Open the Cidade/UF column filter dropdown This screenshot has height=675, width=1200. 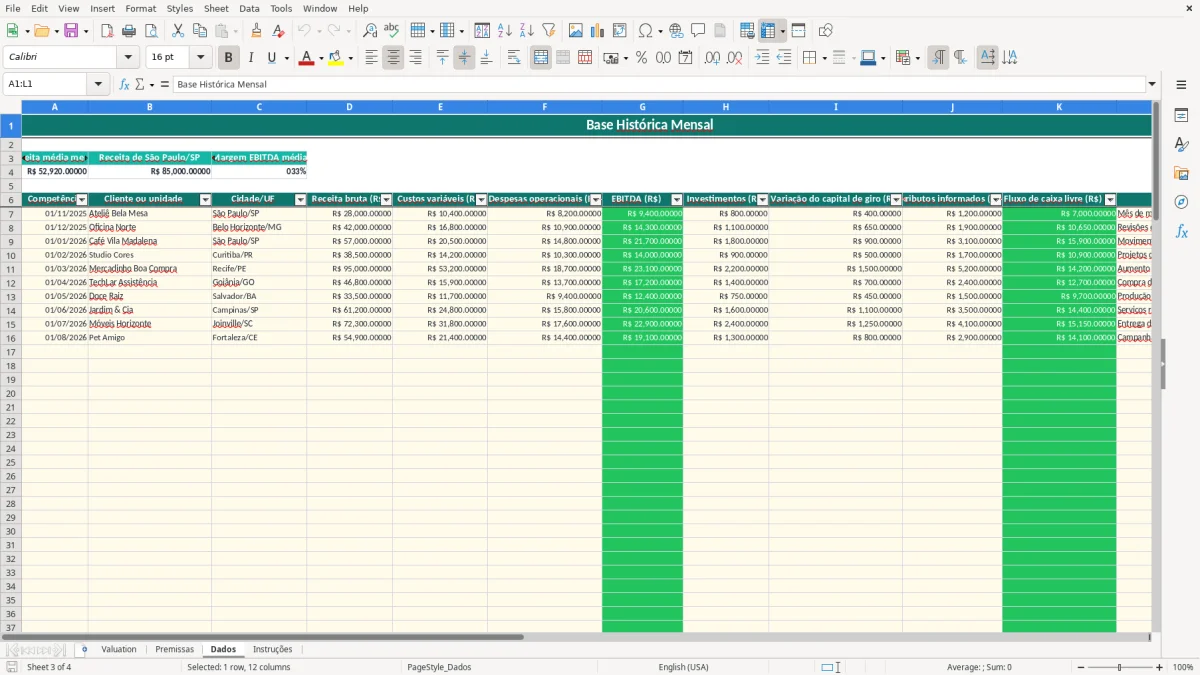301,200
